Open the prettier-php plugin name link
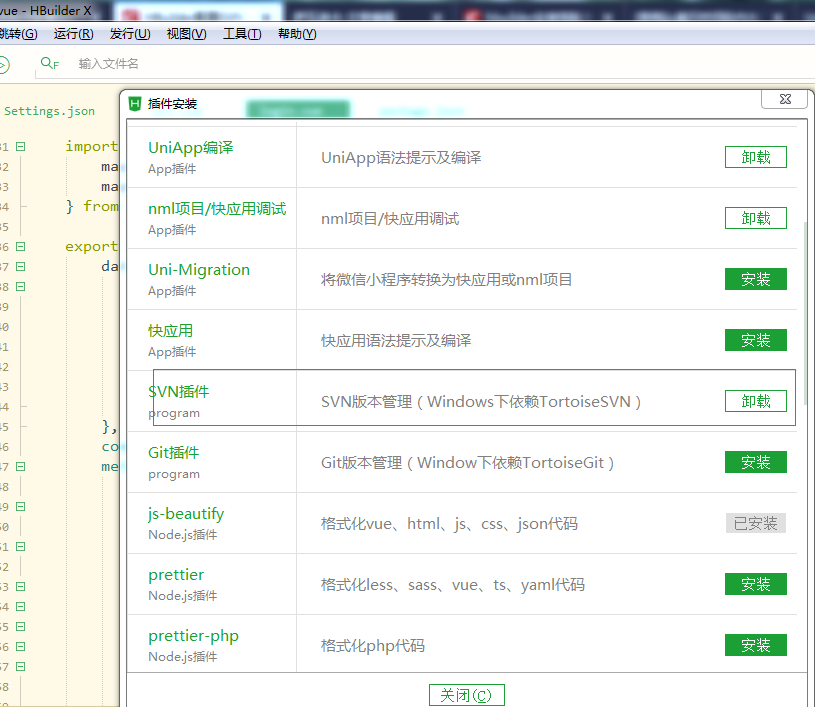815x707 pixels. (x=193, y=635)
